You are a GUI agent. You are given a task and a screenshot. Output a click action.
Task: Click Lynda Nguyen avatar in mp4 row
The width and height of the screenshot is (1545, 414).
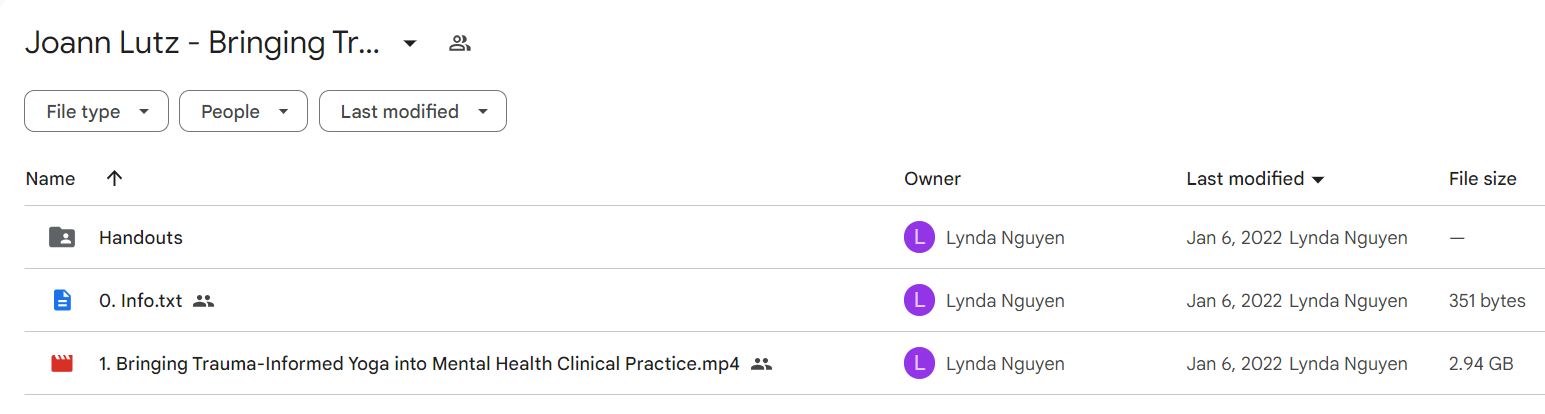(919, 364)
